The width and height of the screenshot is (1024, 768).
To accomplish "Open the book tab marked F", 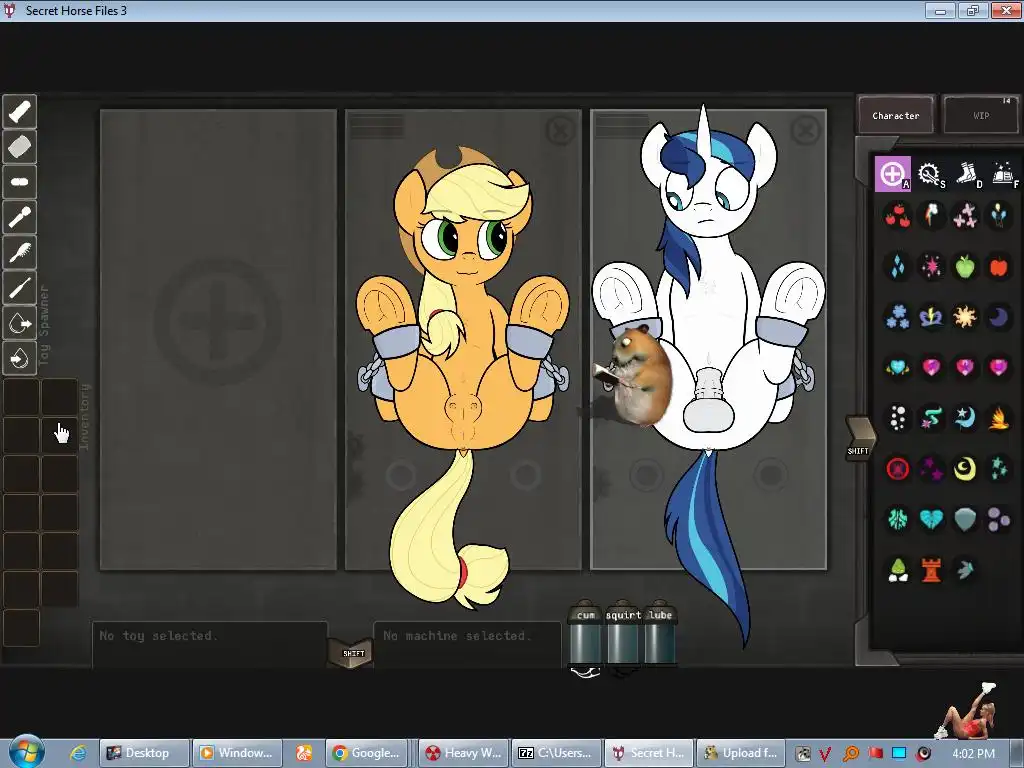I will click(x=1004, y=174).
